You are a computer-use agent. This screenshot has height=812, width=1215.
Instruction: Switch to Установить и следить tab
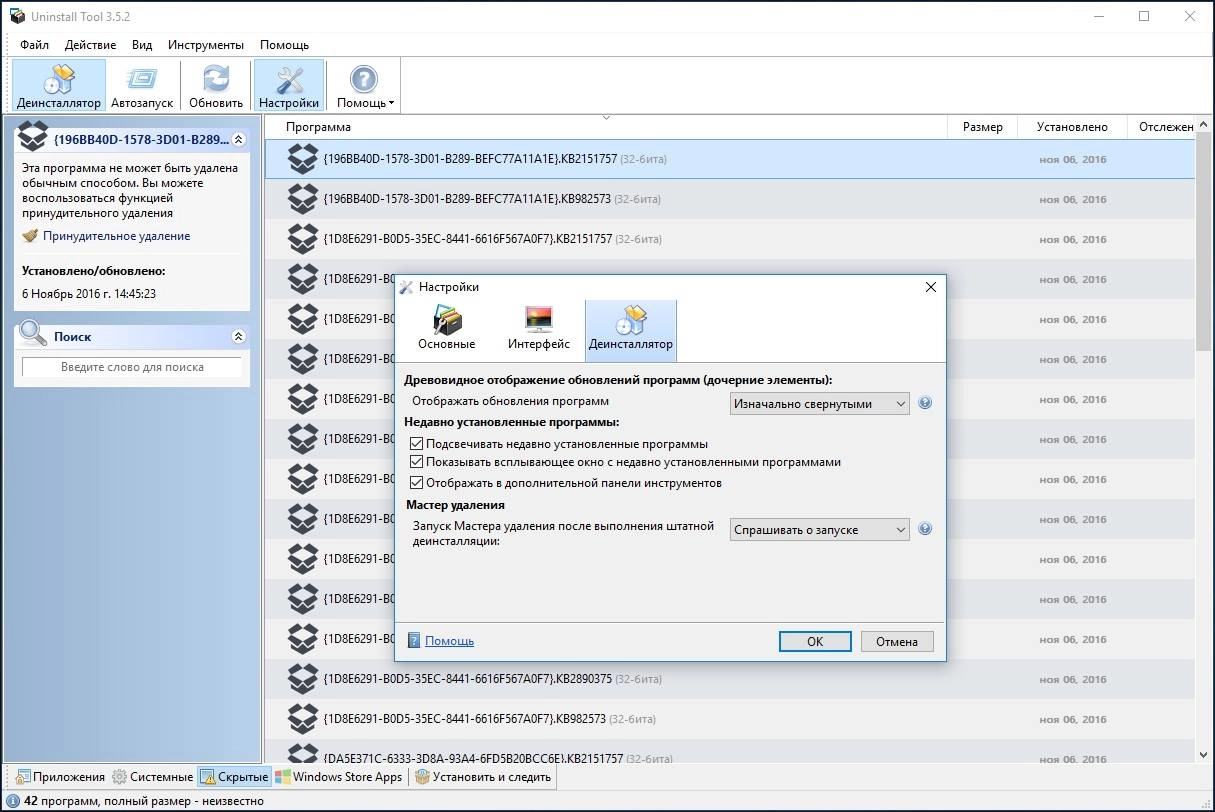pyautogui.click(x=482, y=777)
